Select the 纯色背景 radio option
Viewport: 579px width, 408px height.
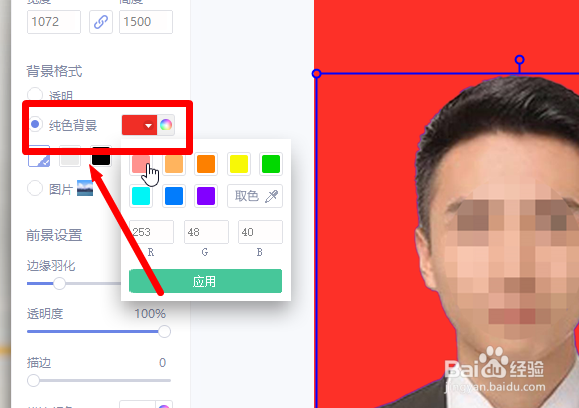(x=35, y=124)
